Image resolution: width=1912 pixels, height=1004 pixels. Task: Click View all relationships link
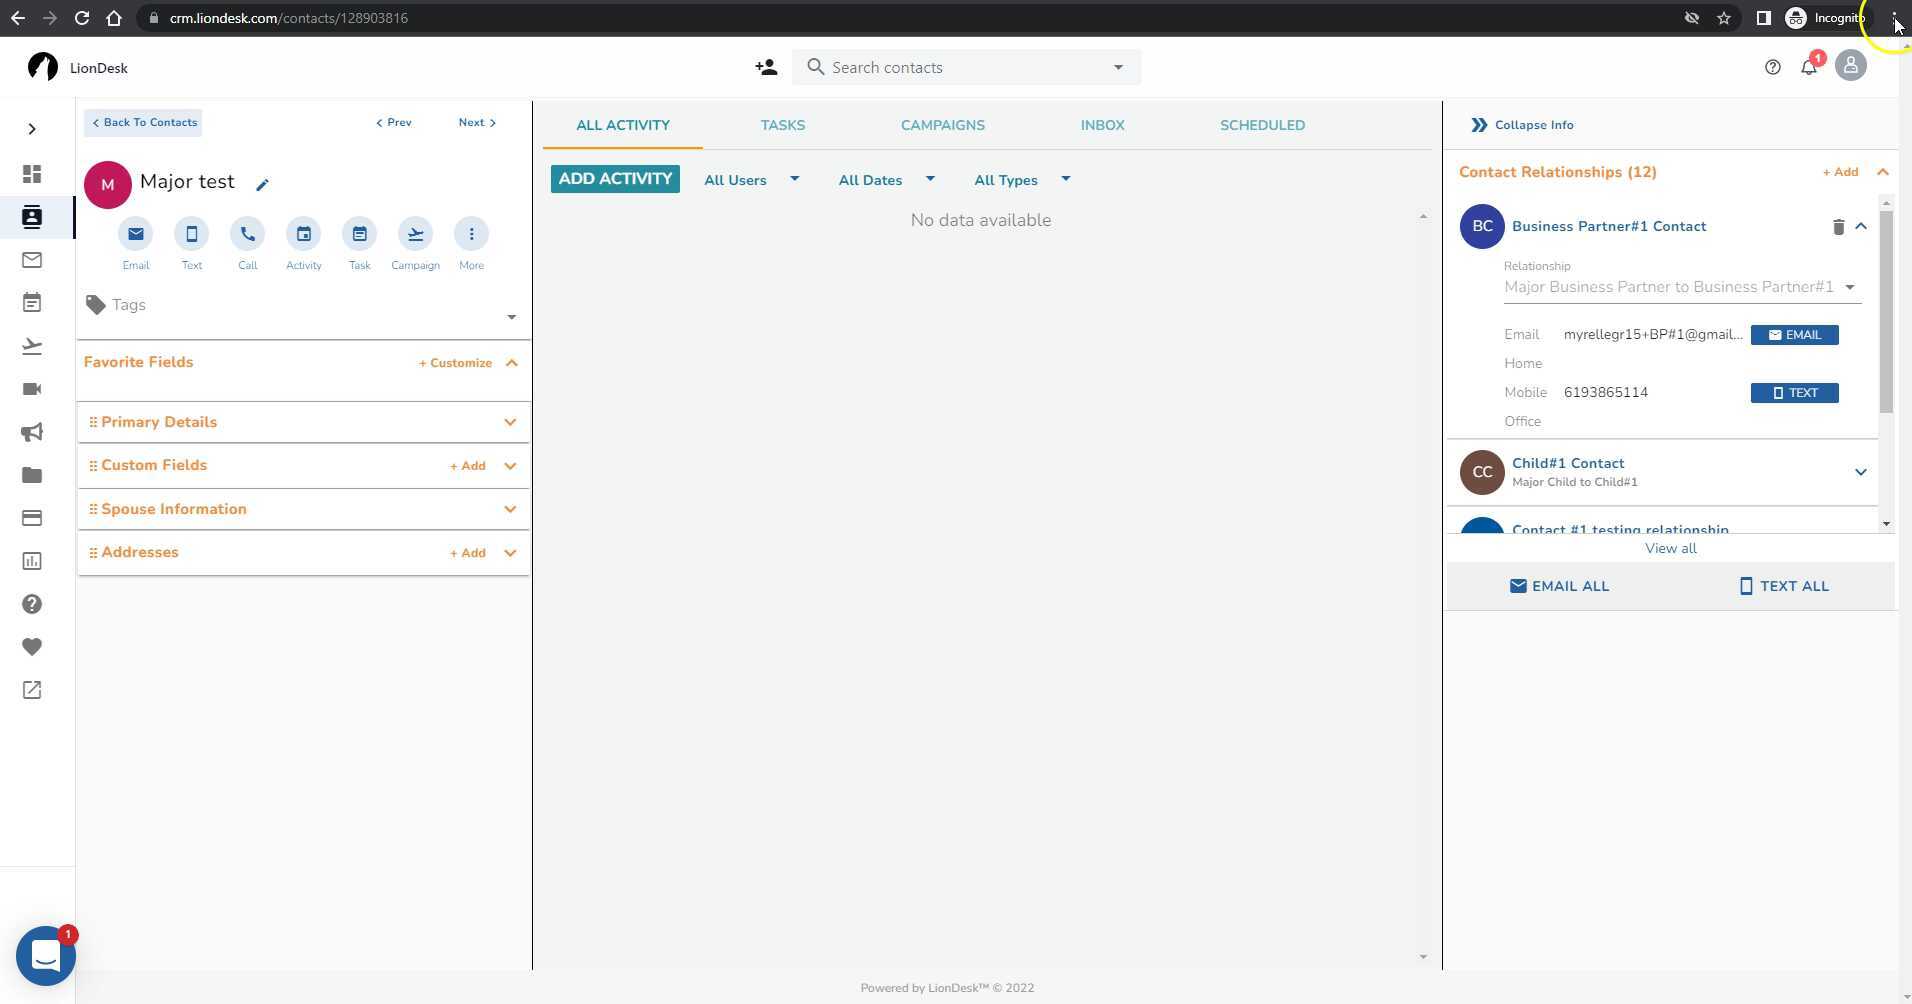pyautogui.click(x=1668, y=548)
